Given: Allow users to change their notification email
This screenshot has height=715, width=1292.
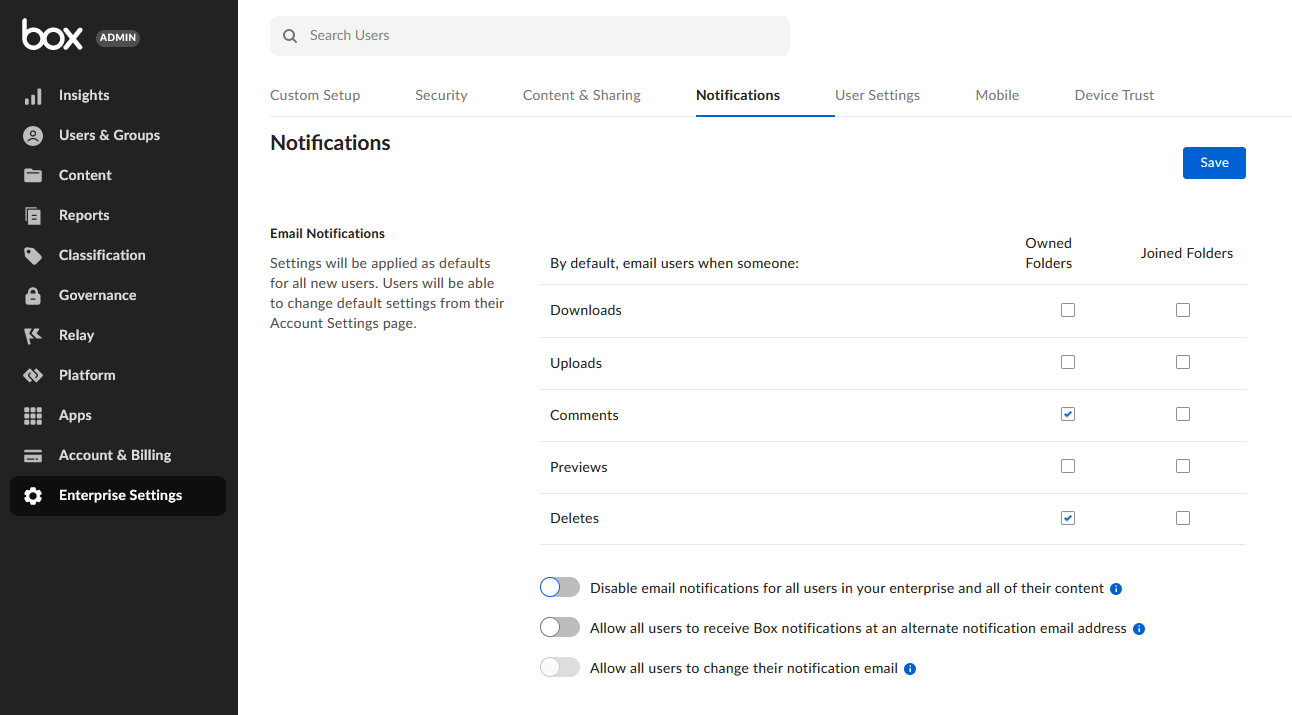Looking at the screenshot, I should point(559,667).
